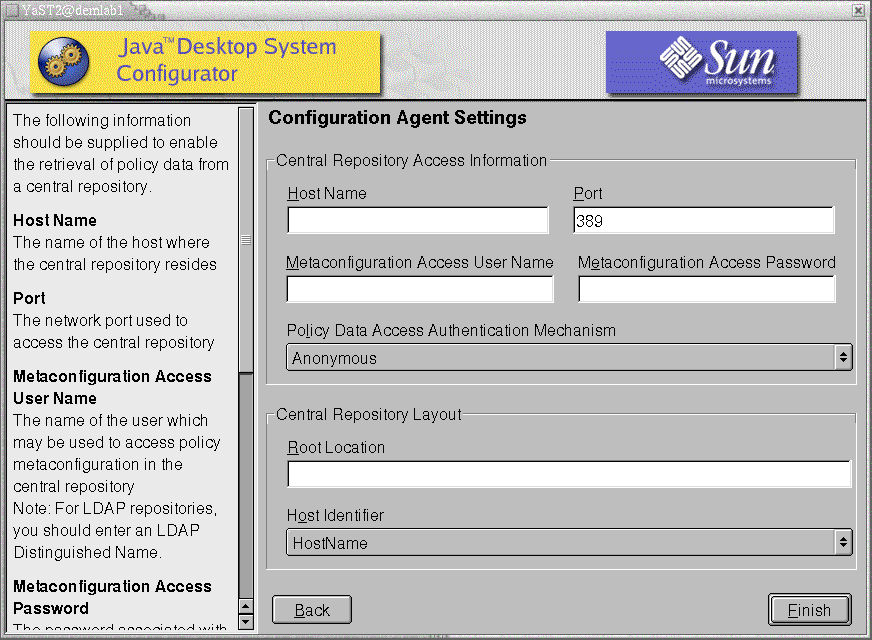The width and height of the screenshot is (872, 640).
Task: Click the 'Distinguished Name.' note text
Action: (87, 552)
